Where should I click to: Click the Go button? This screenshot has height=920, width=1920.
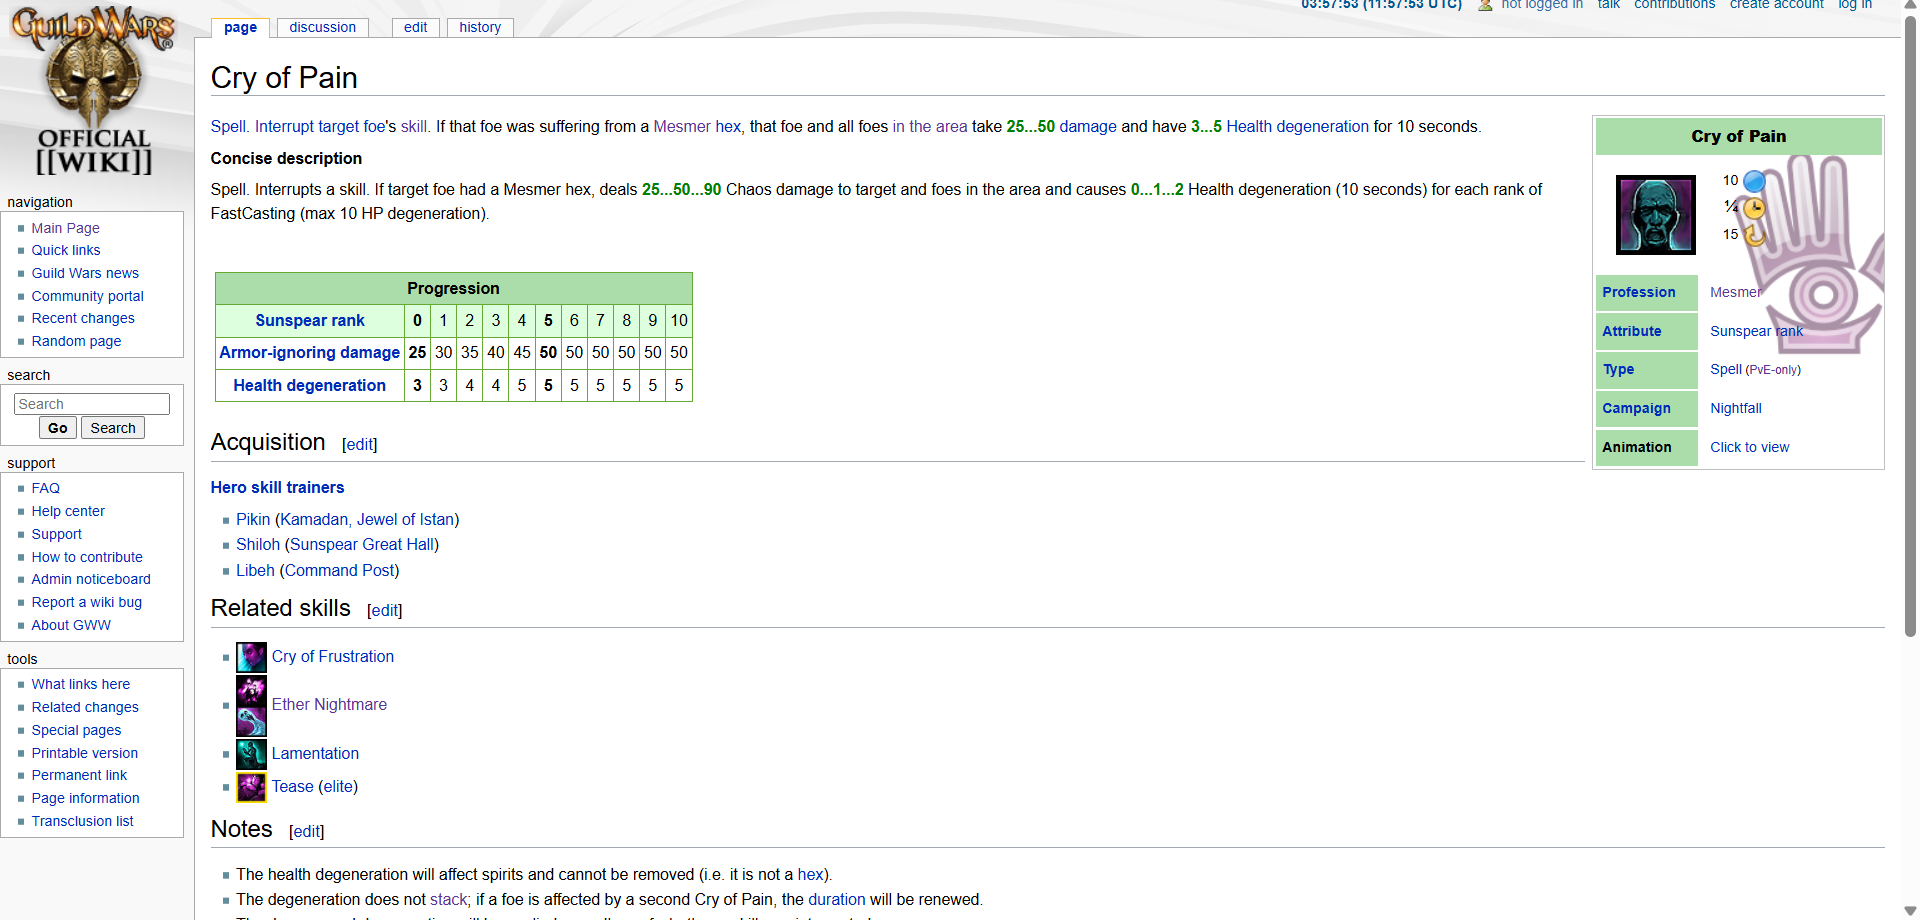58,428
